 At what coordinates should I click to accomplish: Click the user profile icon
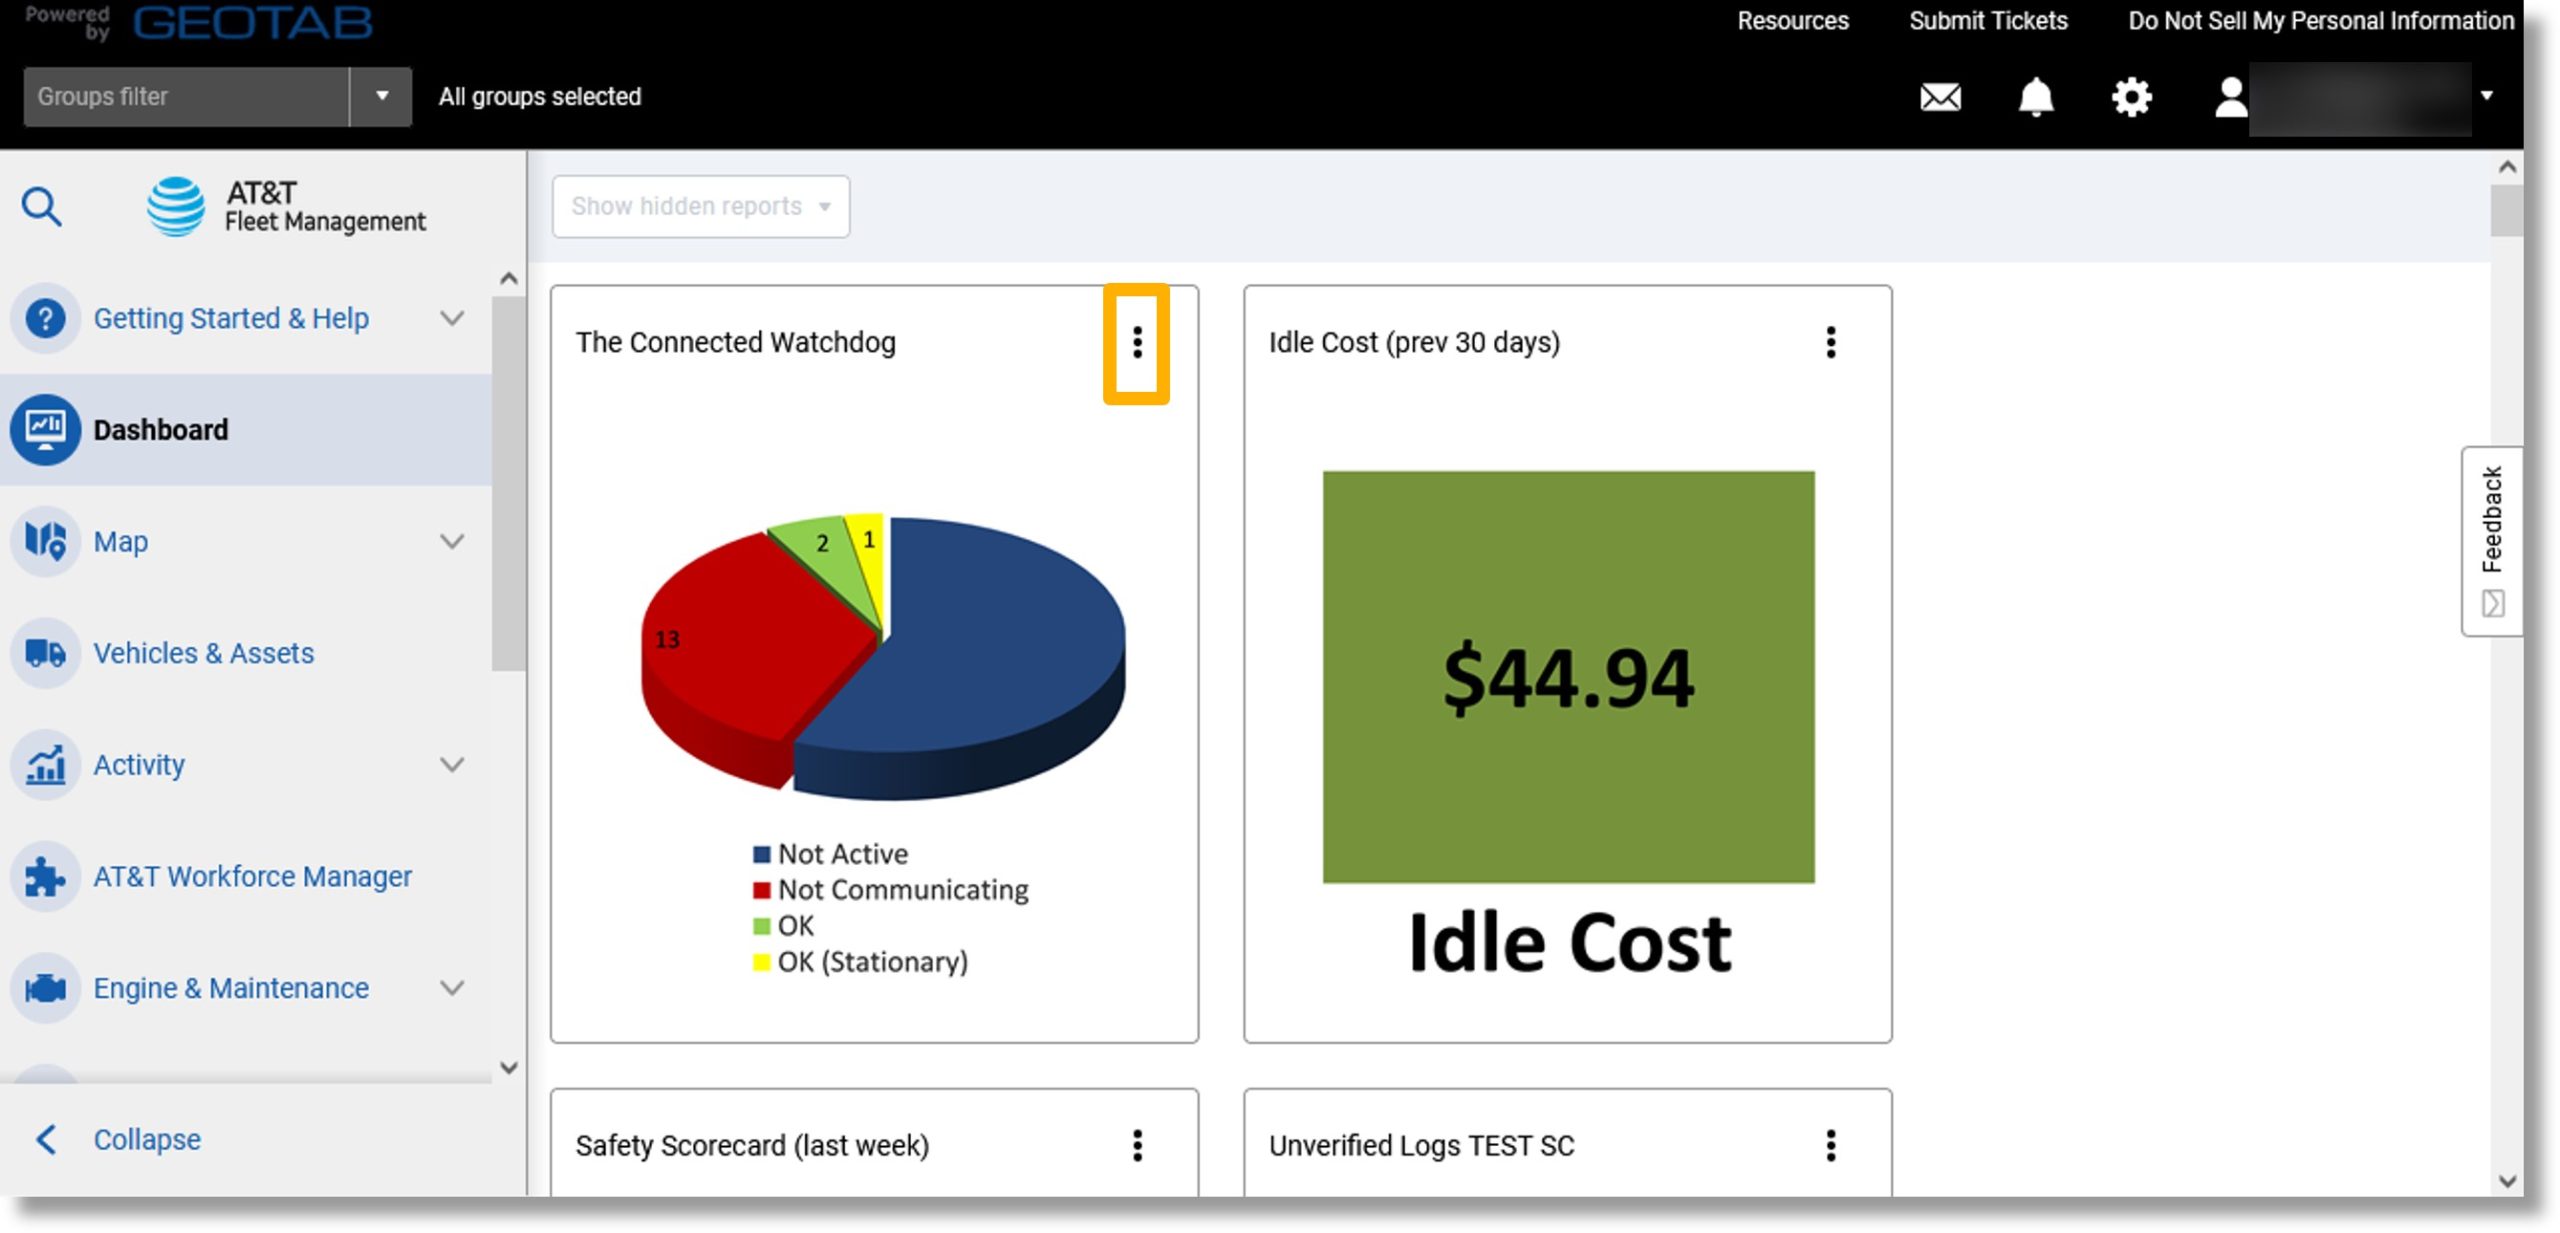click(x=2229, y=95)
